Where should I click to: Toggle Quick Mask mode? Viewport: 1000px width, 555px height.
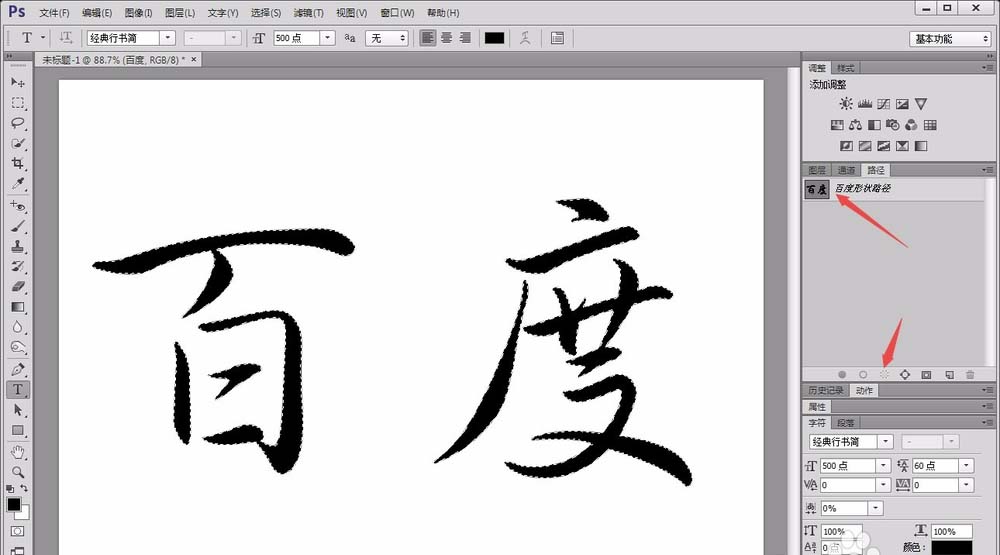pos(17,531)
